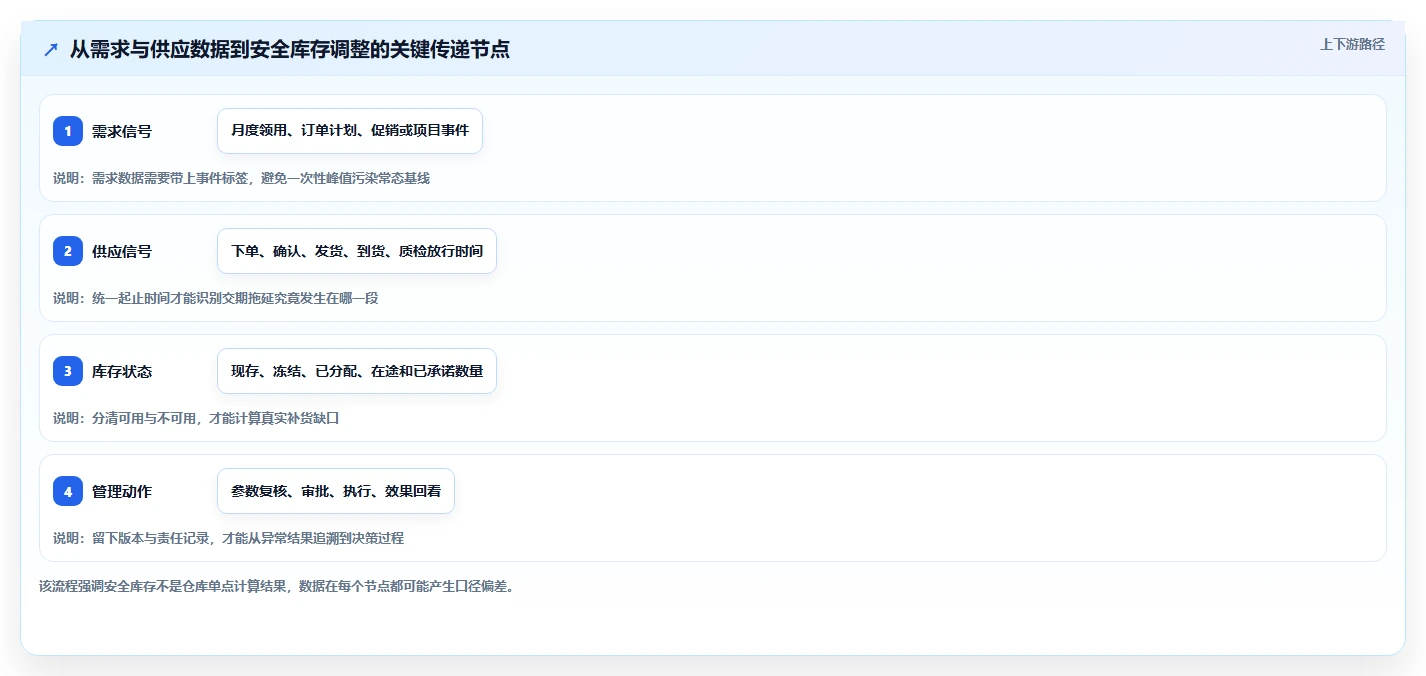Click the 需求信号 heading

pyautogui.click(x=122, y=131)
